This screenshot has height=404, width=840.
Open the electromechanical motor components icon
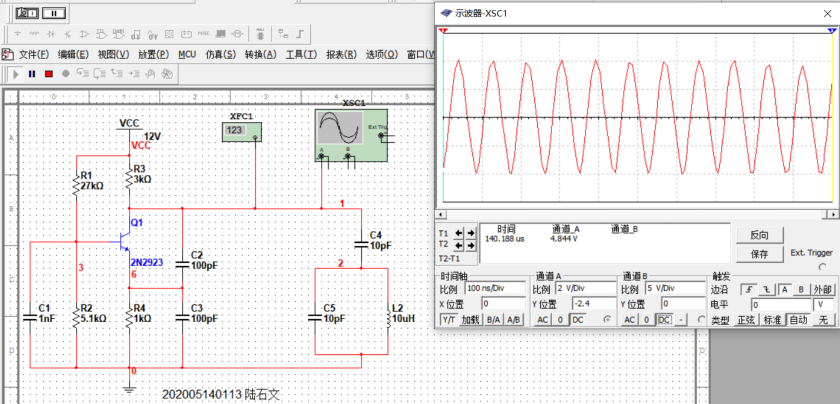[x=237, y=34]
